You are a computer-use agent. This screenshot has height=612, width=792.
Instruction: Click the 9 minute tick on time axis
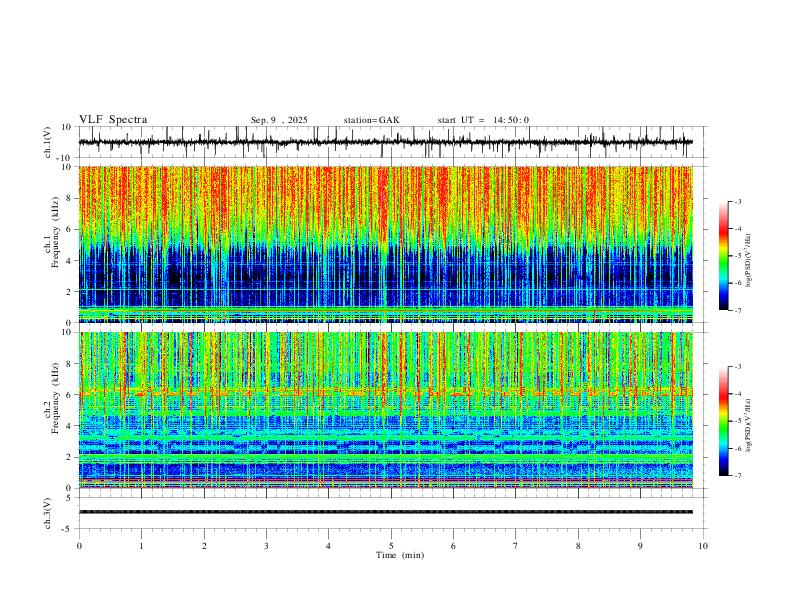tap(640, 546)
